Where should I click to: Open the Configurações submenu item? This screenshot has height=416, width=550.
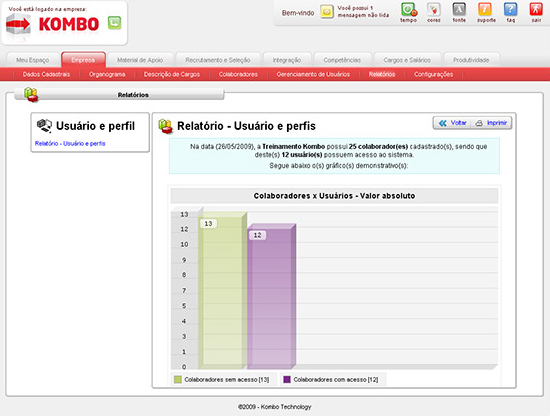click(x=433, y=74)
